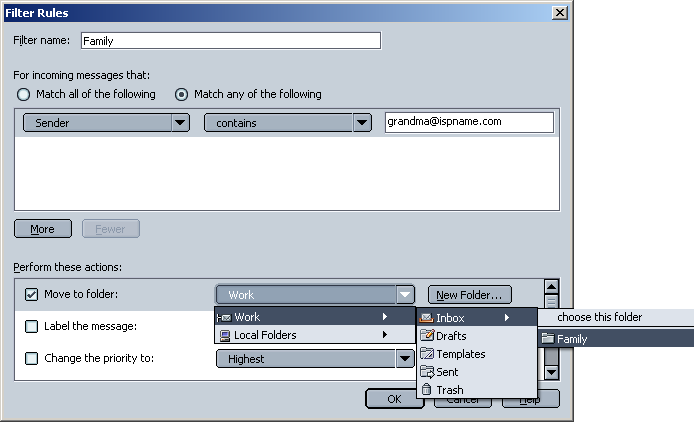Open the Sender criteria dropdown
This screenshot has height=422, width=694.
(x=106, y=122)
